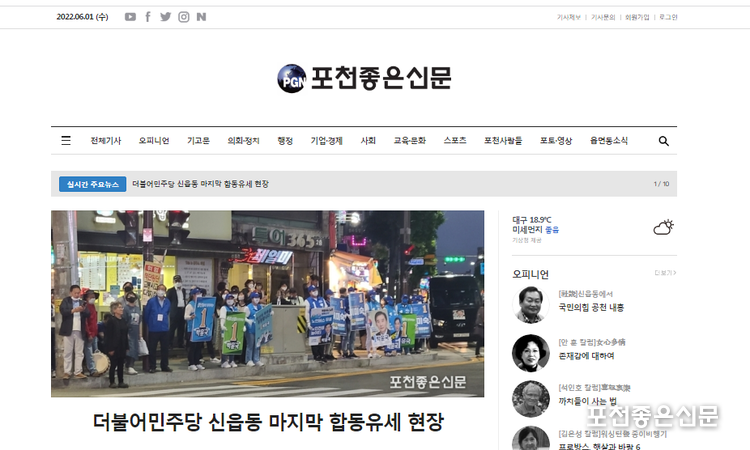Open 읍면동소식 menu item
This screenshot has height=450, width=750.
(609, 141)
